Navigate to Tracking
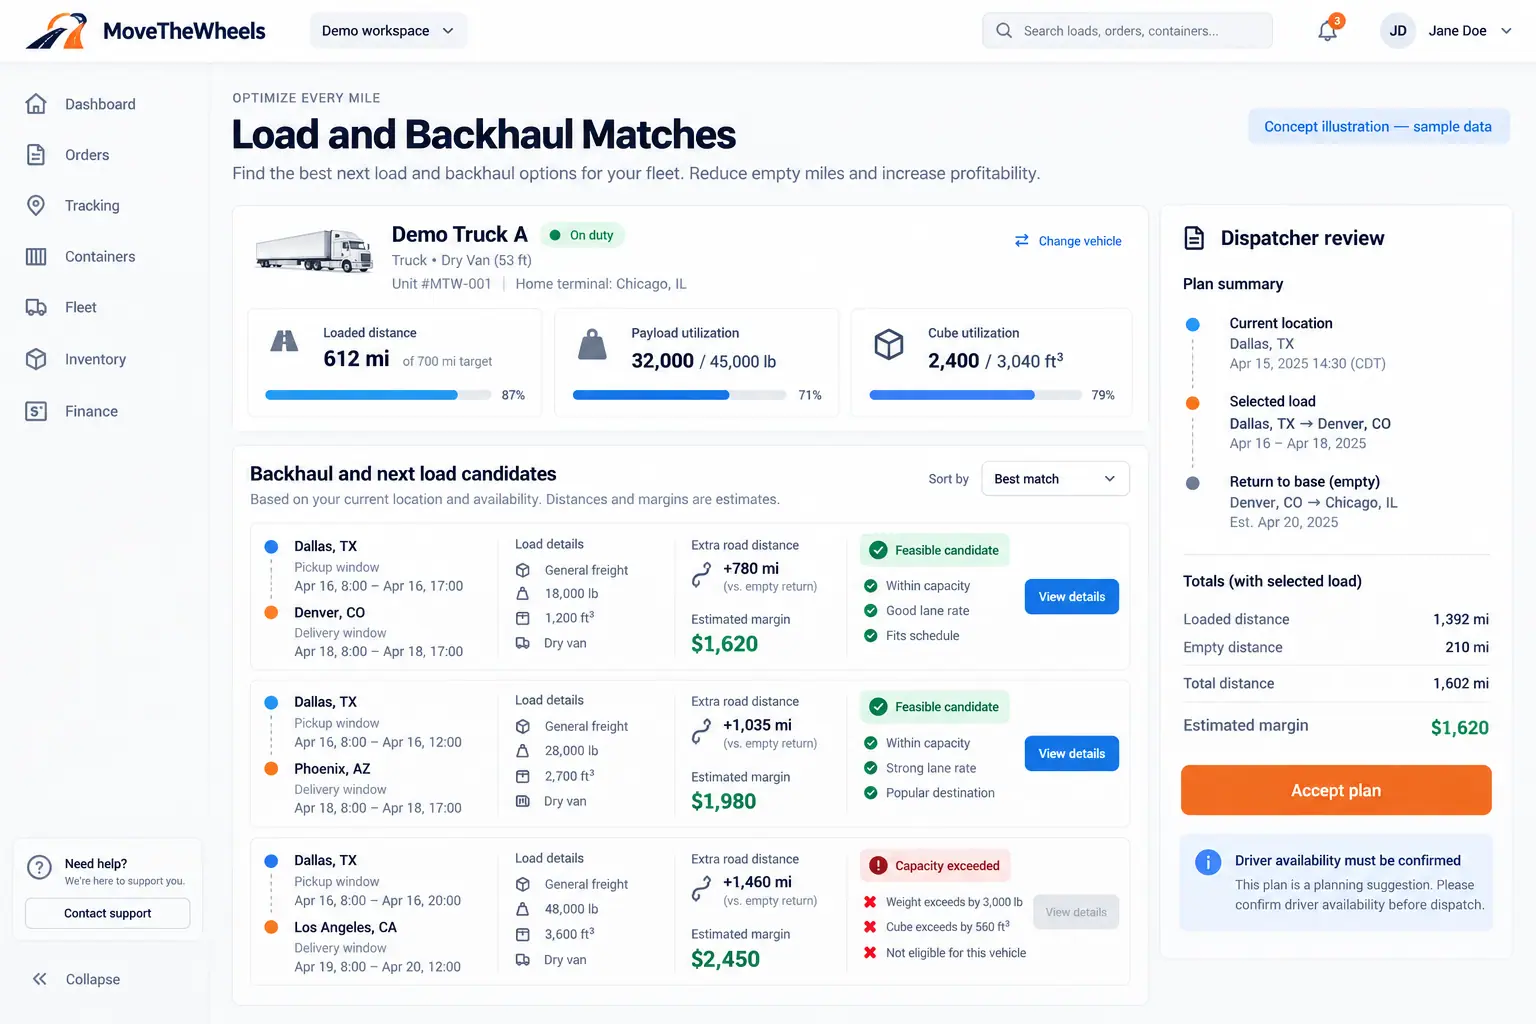This screenshot has height=1024, width=1536. pyautogui.click(x=92, y=205)
